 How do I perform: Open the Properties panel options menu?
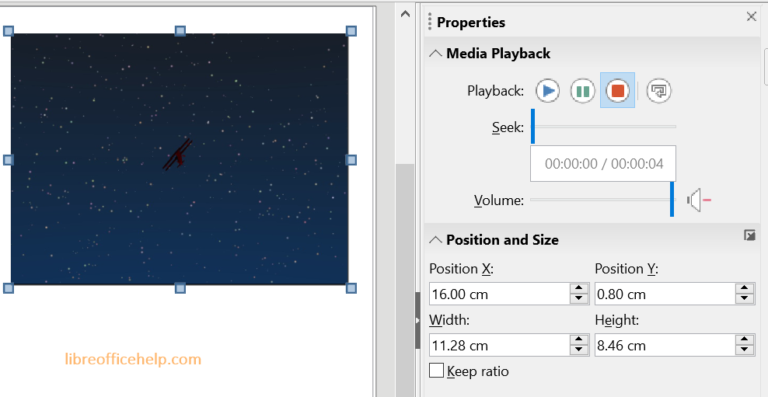430,22
